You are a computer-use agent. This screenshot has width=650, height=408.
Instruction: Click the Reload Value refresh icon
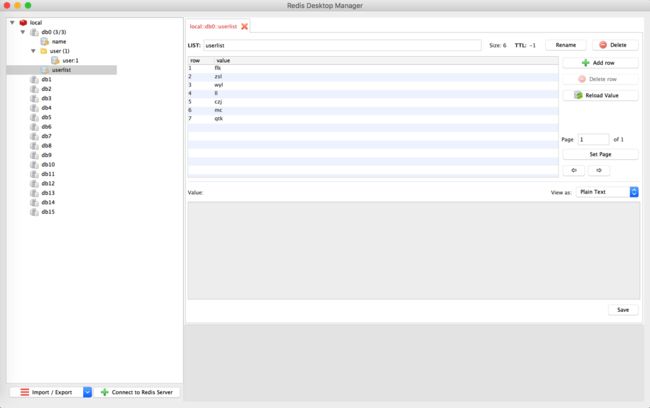point(578,95)
